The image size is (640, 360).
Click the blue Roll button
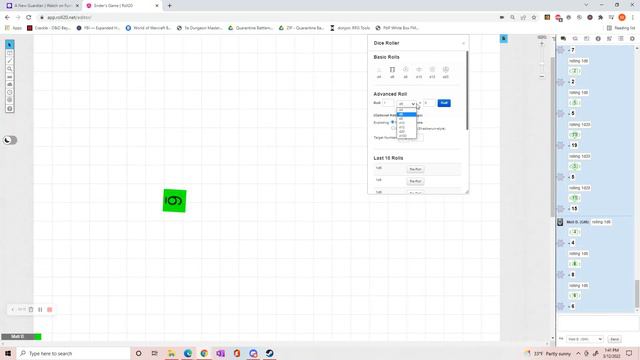[x=444, y=103]
